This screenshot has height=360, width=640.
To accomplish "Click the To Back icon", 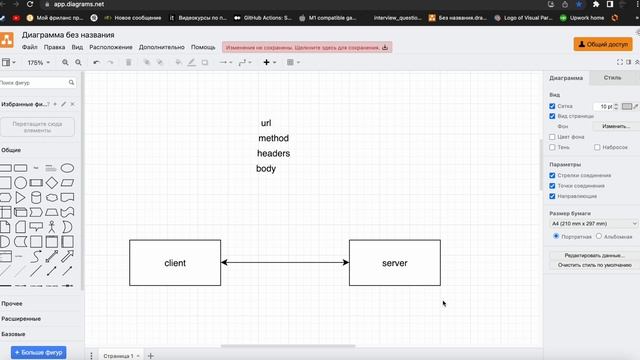I will (x=160, y=62).
